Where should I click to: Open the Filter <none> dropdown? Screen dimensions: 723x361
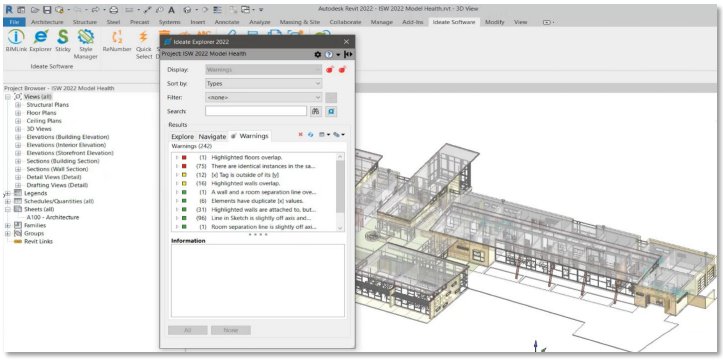coord(264,97)
